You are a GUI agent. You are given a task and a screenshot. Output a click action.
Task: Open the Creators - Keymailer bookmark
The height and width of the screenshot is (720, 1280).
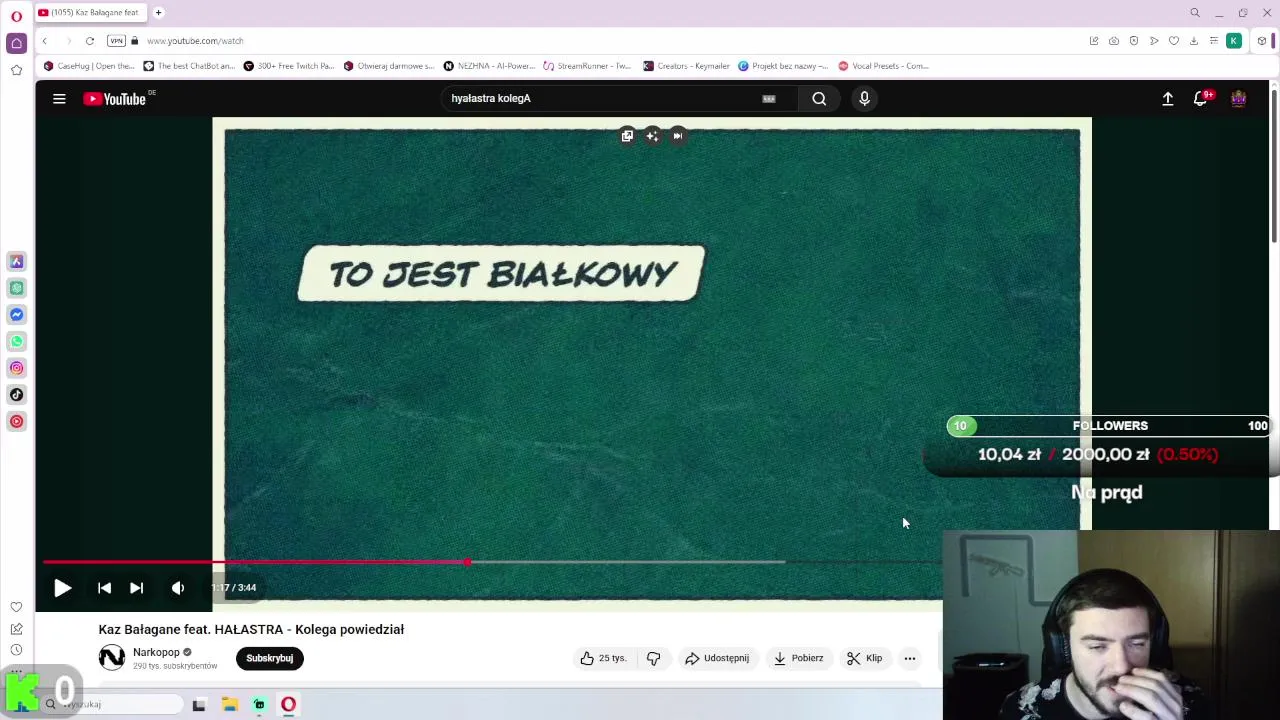686,66
